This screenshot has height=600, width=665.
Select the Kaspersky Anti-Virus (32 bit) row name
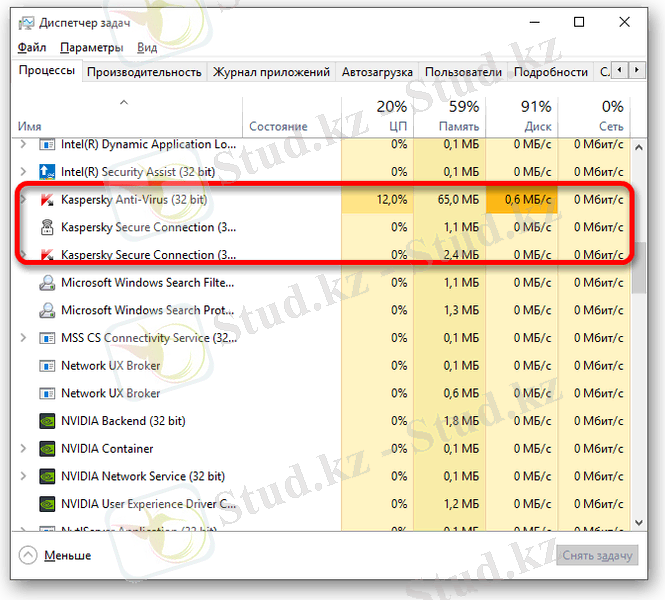point(134,200)
